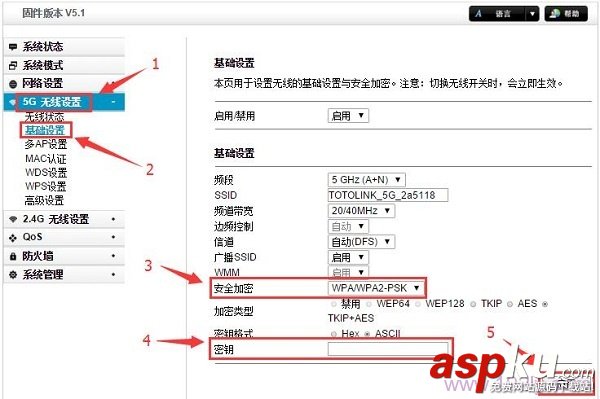Select the TKIP radio button

click(x=473, y=304)
